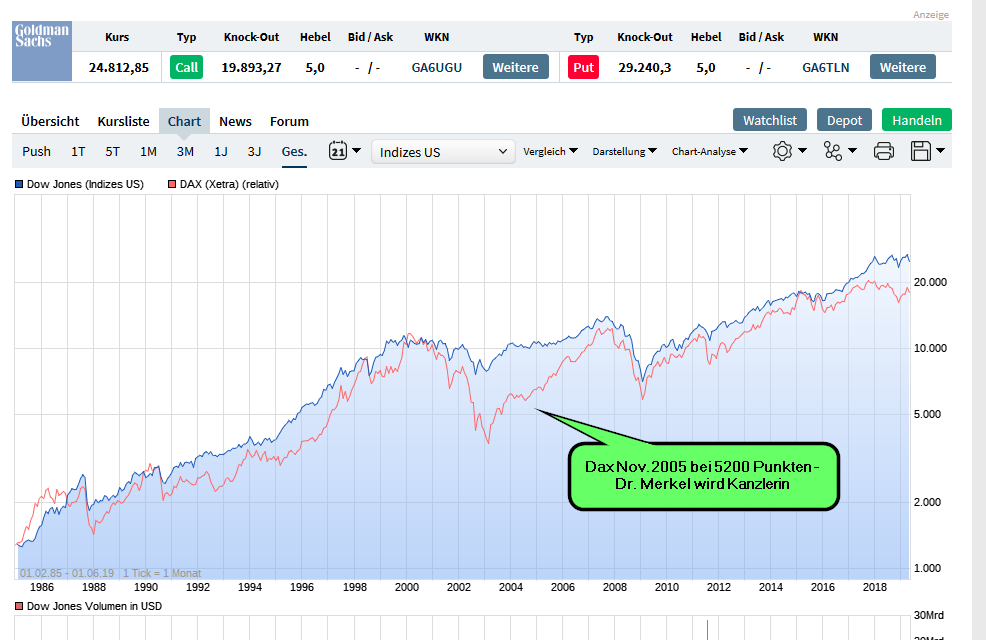The width and height of the screenshot is (986, 640).
Task: Set chart range to 1T
Action: 78,152
